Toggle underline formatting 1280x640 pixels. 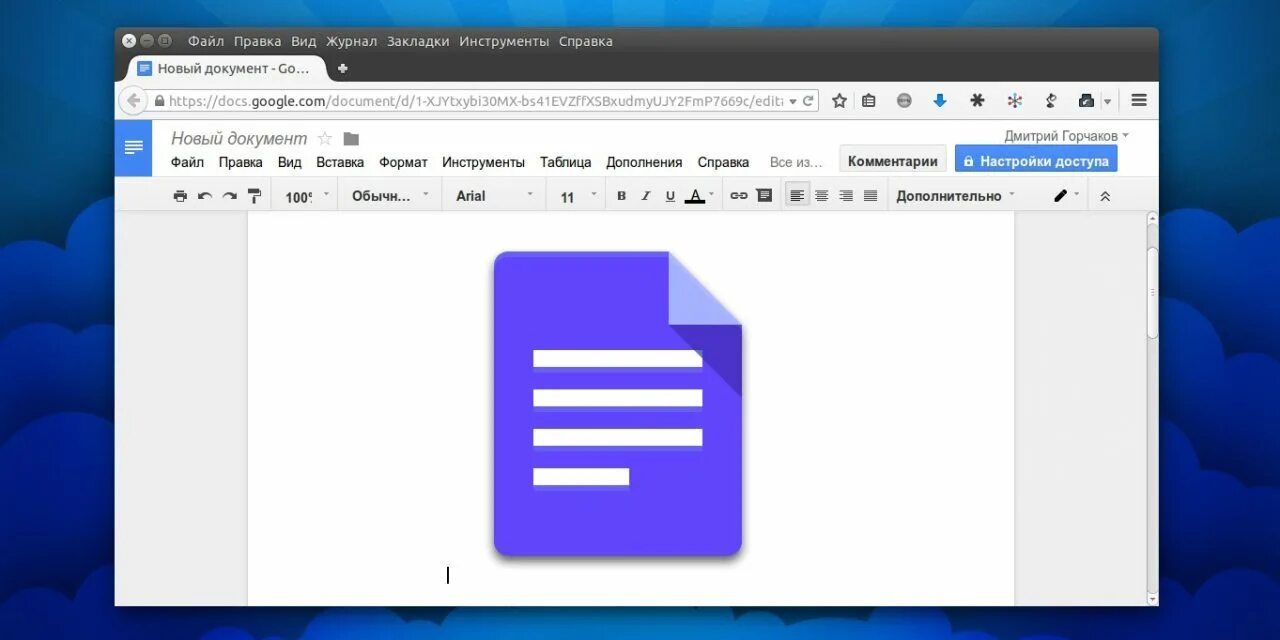[x=670, y=196]
